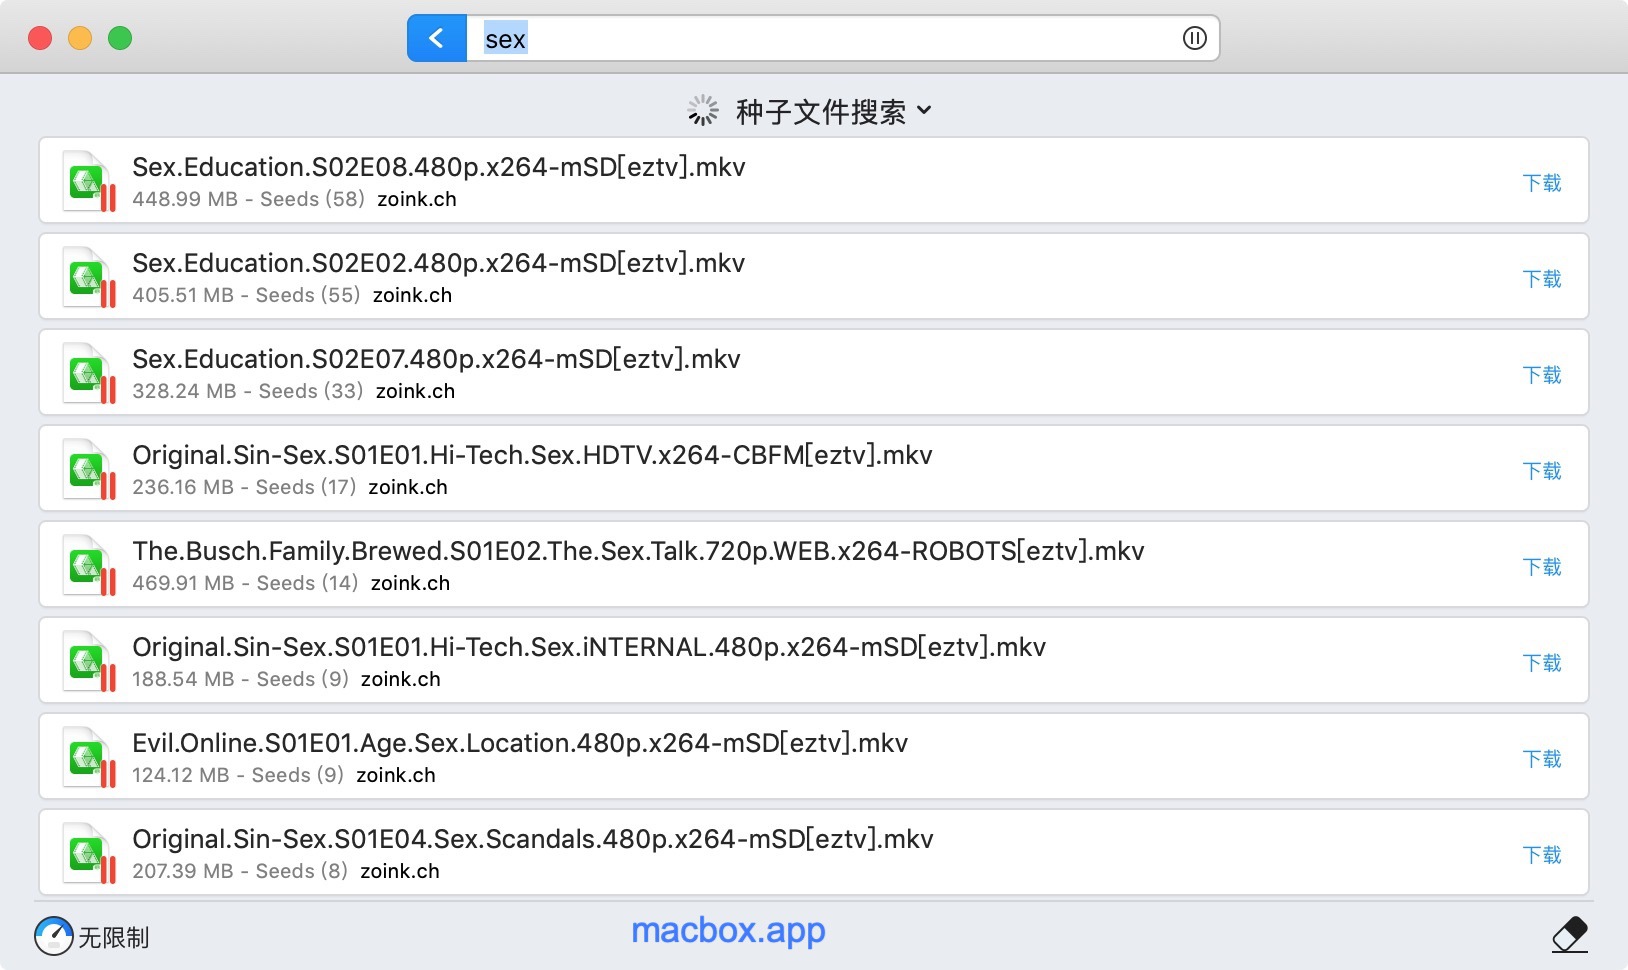The image size is (1628, 970).
Task: Click the '207.39 MB - Seeds (8)' details
Action: [240, 871]
